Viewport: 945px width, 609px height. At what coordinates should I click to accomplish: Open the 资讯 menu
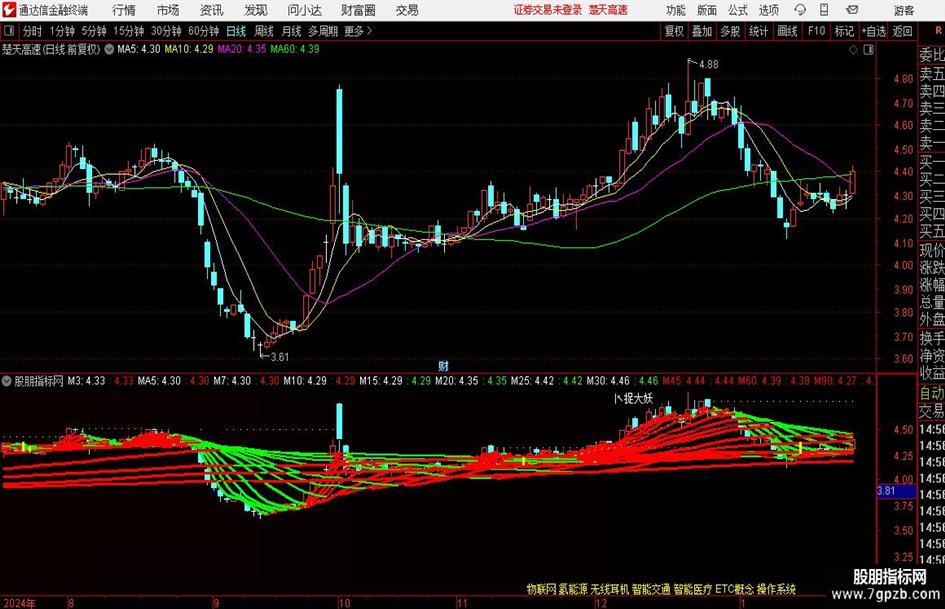tap(212, 10)
